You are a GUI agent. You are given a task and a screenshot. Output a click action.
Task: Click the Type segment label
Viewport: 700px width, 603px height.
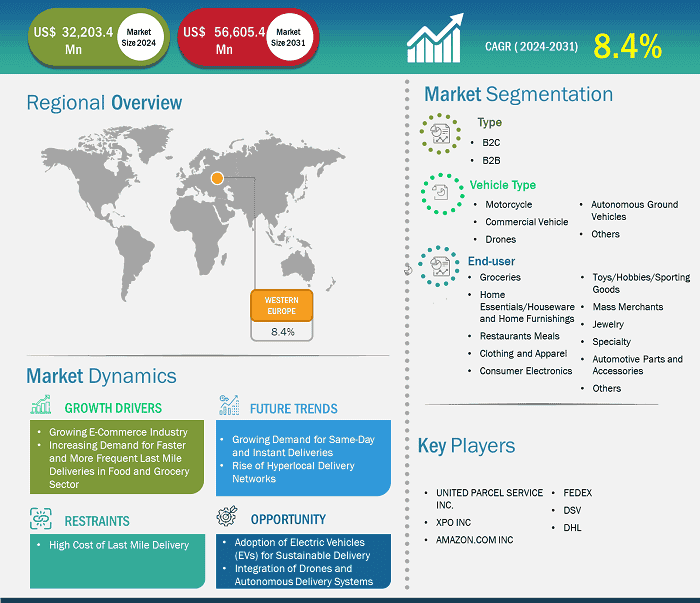pyautogui.click(x=489, y=123)
